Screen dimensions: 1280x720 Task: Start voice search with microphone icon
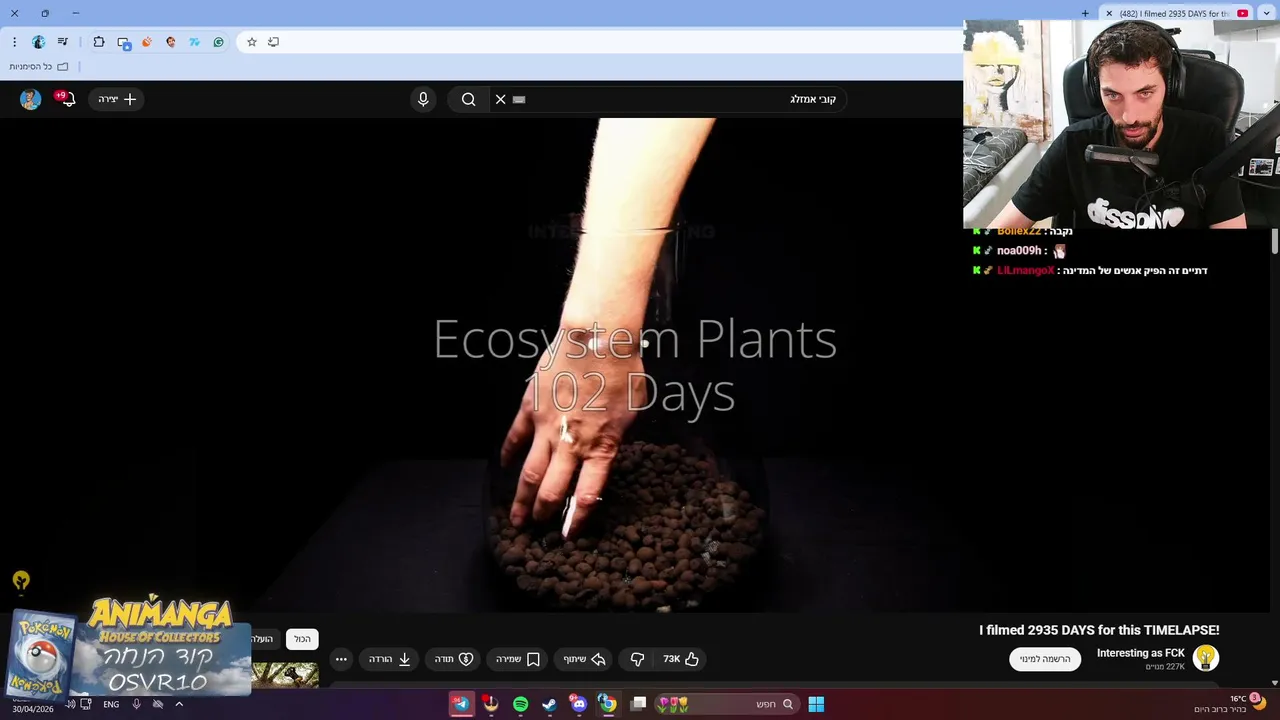[423, 99]
